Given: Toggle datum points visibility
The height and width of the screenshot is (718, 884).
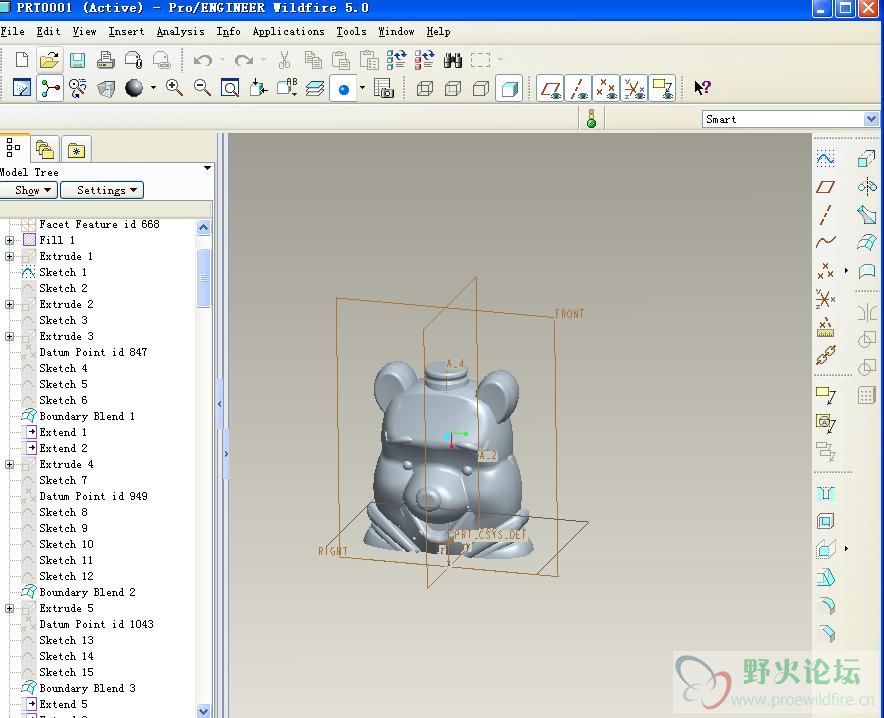Looking at the screenshot, I should pyautogui.click(x=606, y=88).
